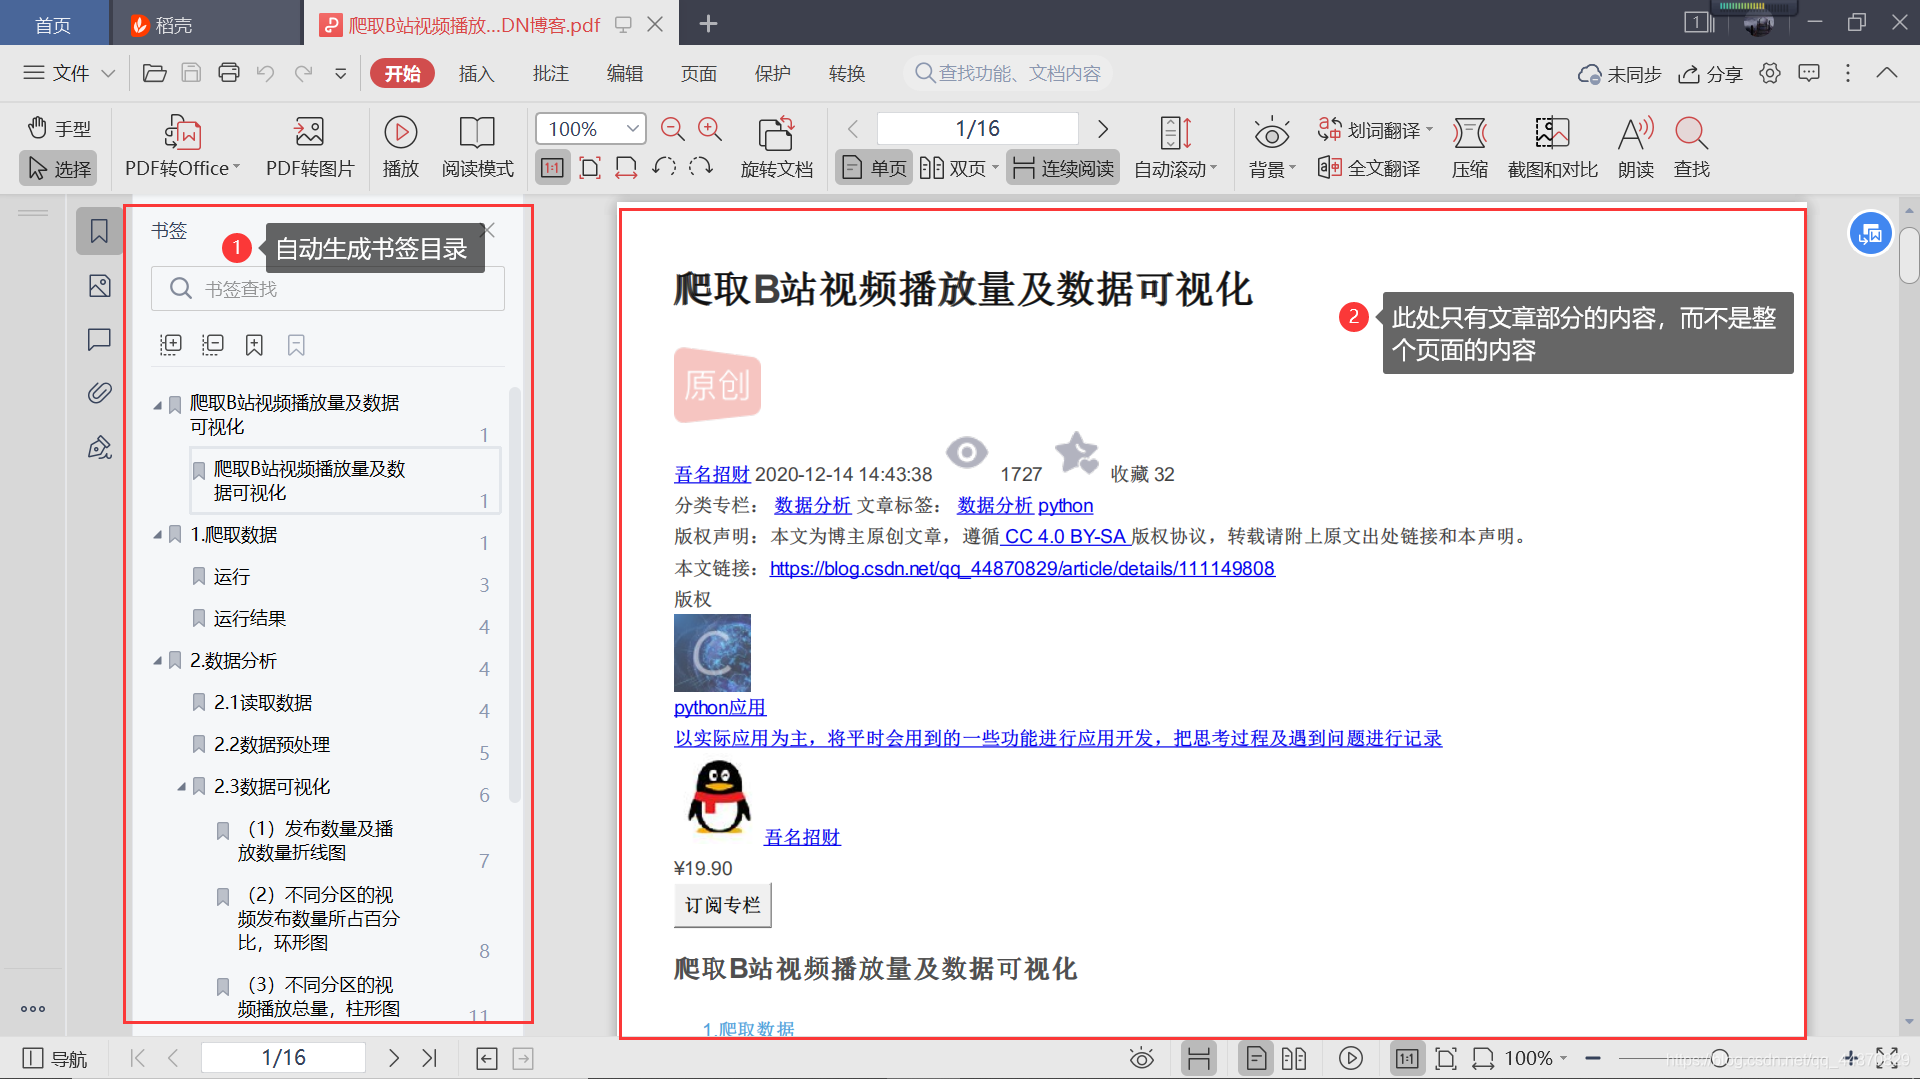
Task: Open the 截图和对比 tool
Action: tap(1552, 147)
